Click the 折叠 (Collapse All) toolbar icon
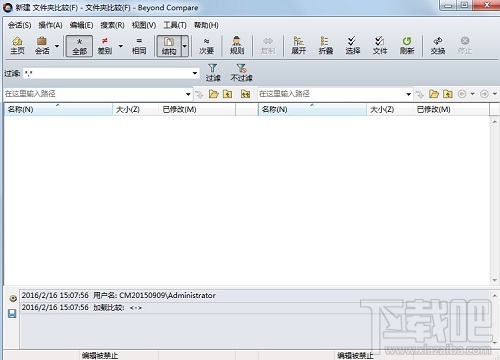 coord(326,46)
